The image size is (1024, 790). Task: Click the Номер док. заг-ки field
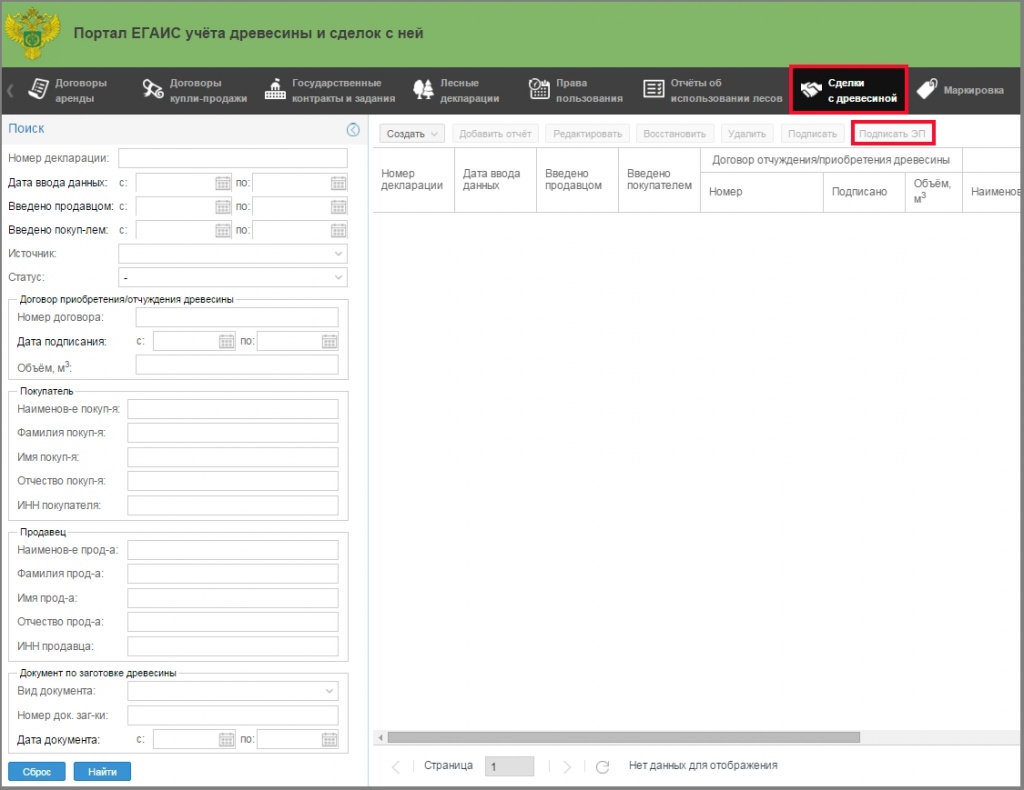pos(233,716)
